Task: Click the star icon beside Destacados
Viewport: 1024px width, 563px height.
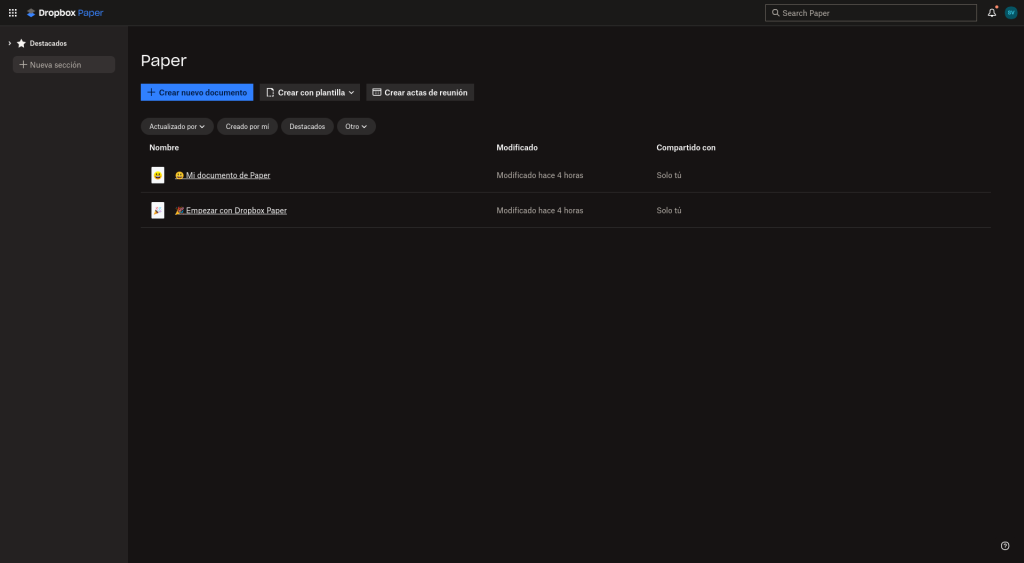Action: (x=21, y=43)
